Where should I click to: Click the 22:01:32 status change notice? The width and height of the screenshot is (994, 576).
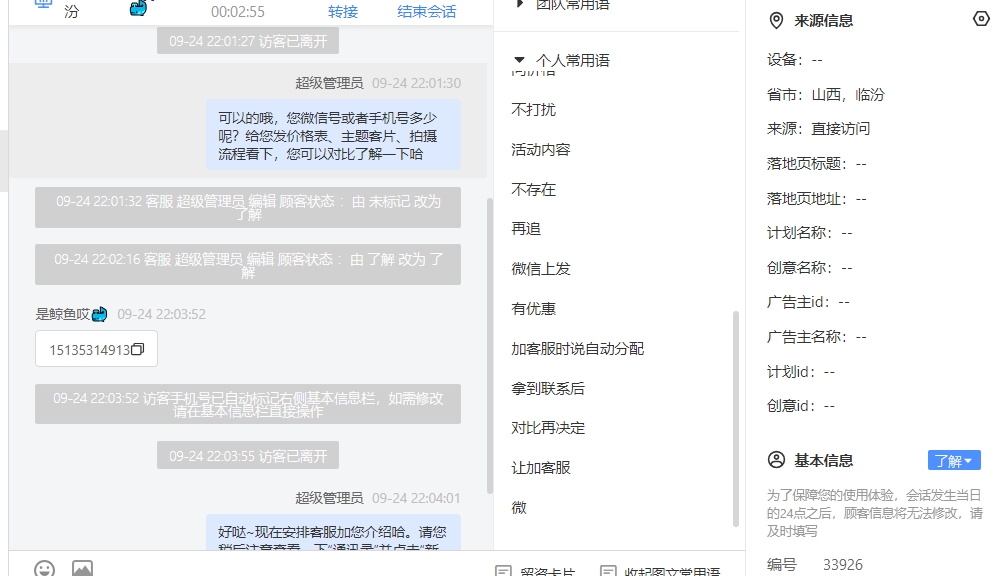248,207
